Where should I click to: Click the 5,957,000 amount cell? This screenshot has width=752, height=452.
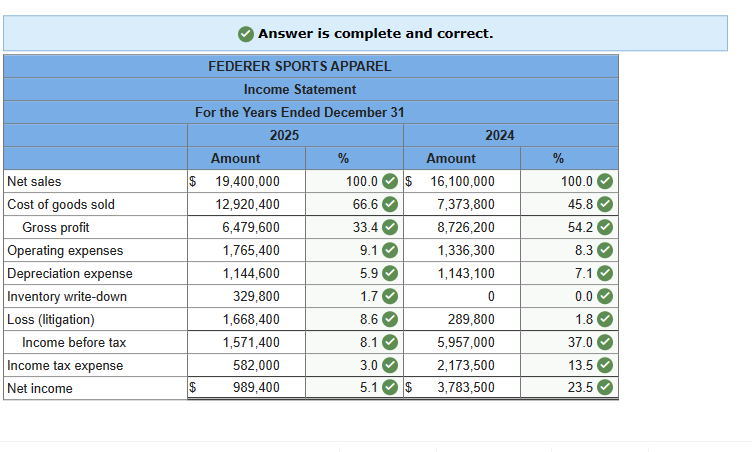click(462, 343)
